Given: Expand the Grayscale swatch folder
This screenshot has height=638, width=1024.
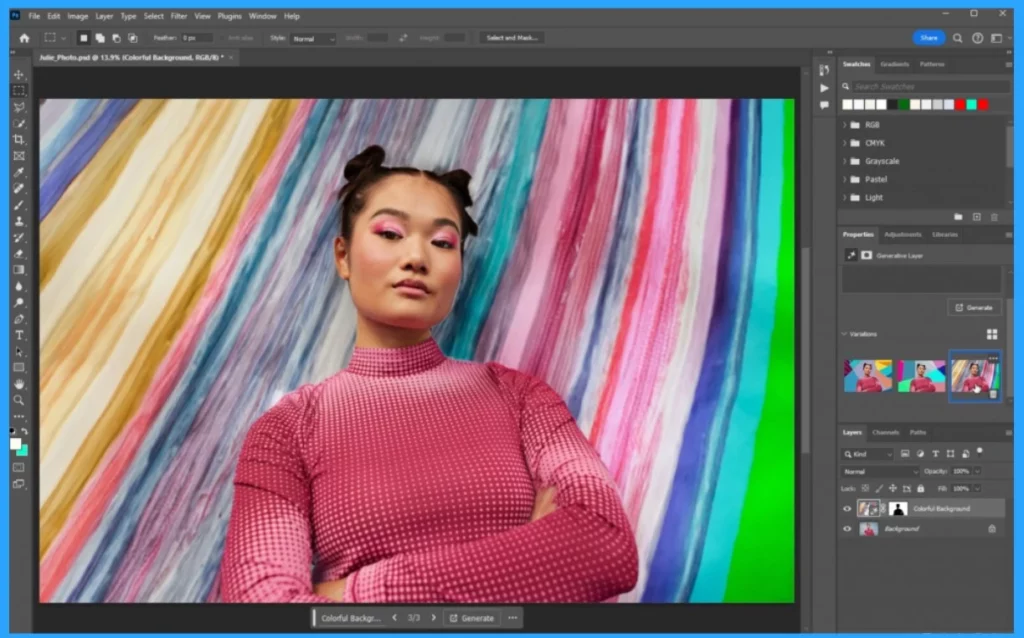Looking at the screenshot, I should click(844, 161).
